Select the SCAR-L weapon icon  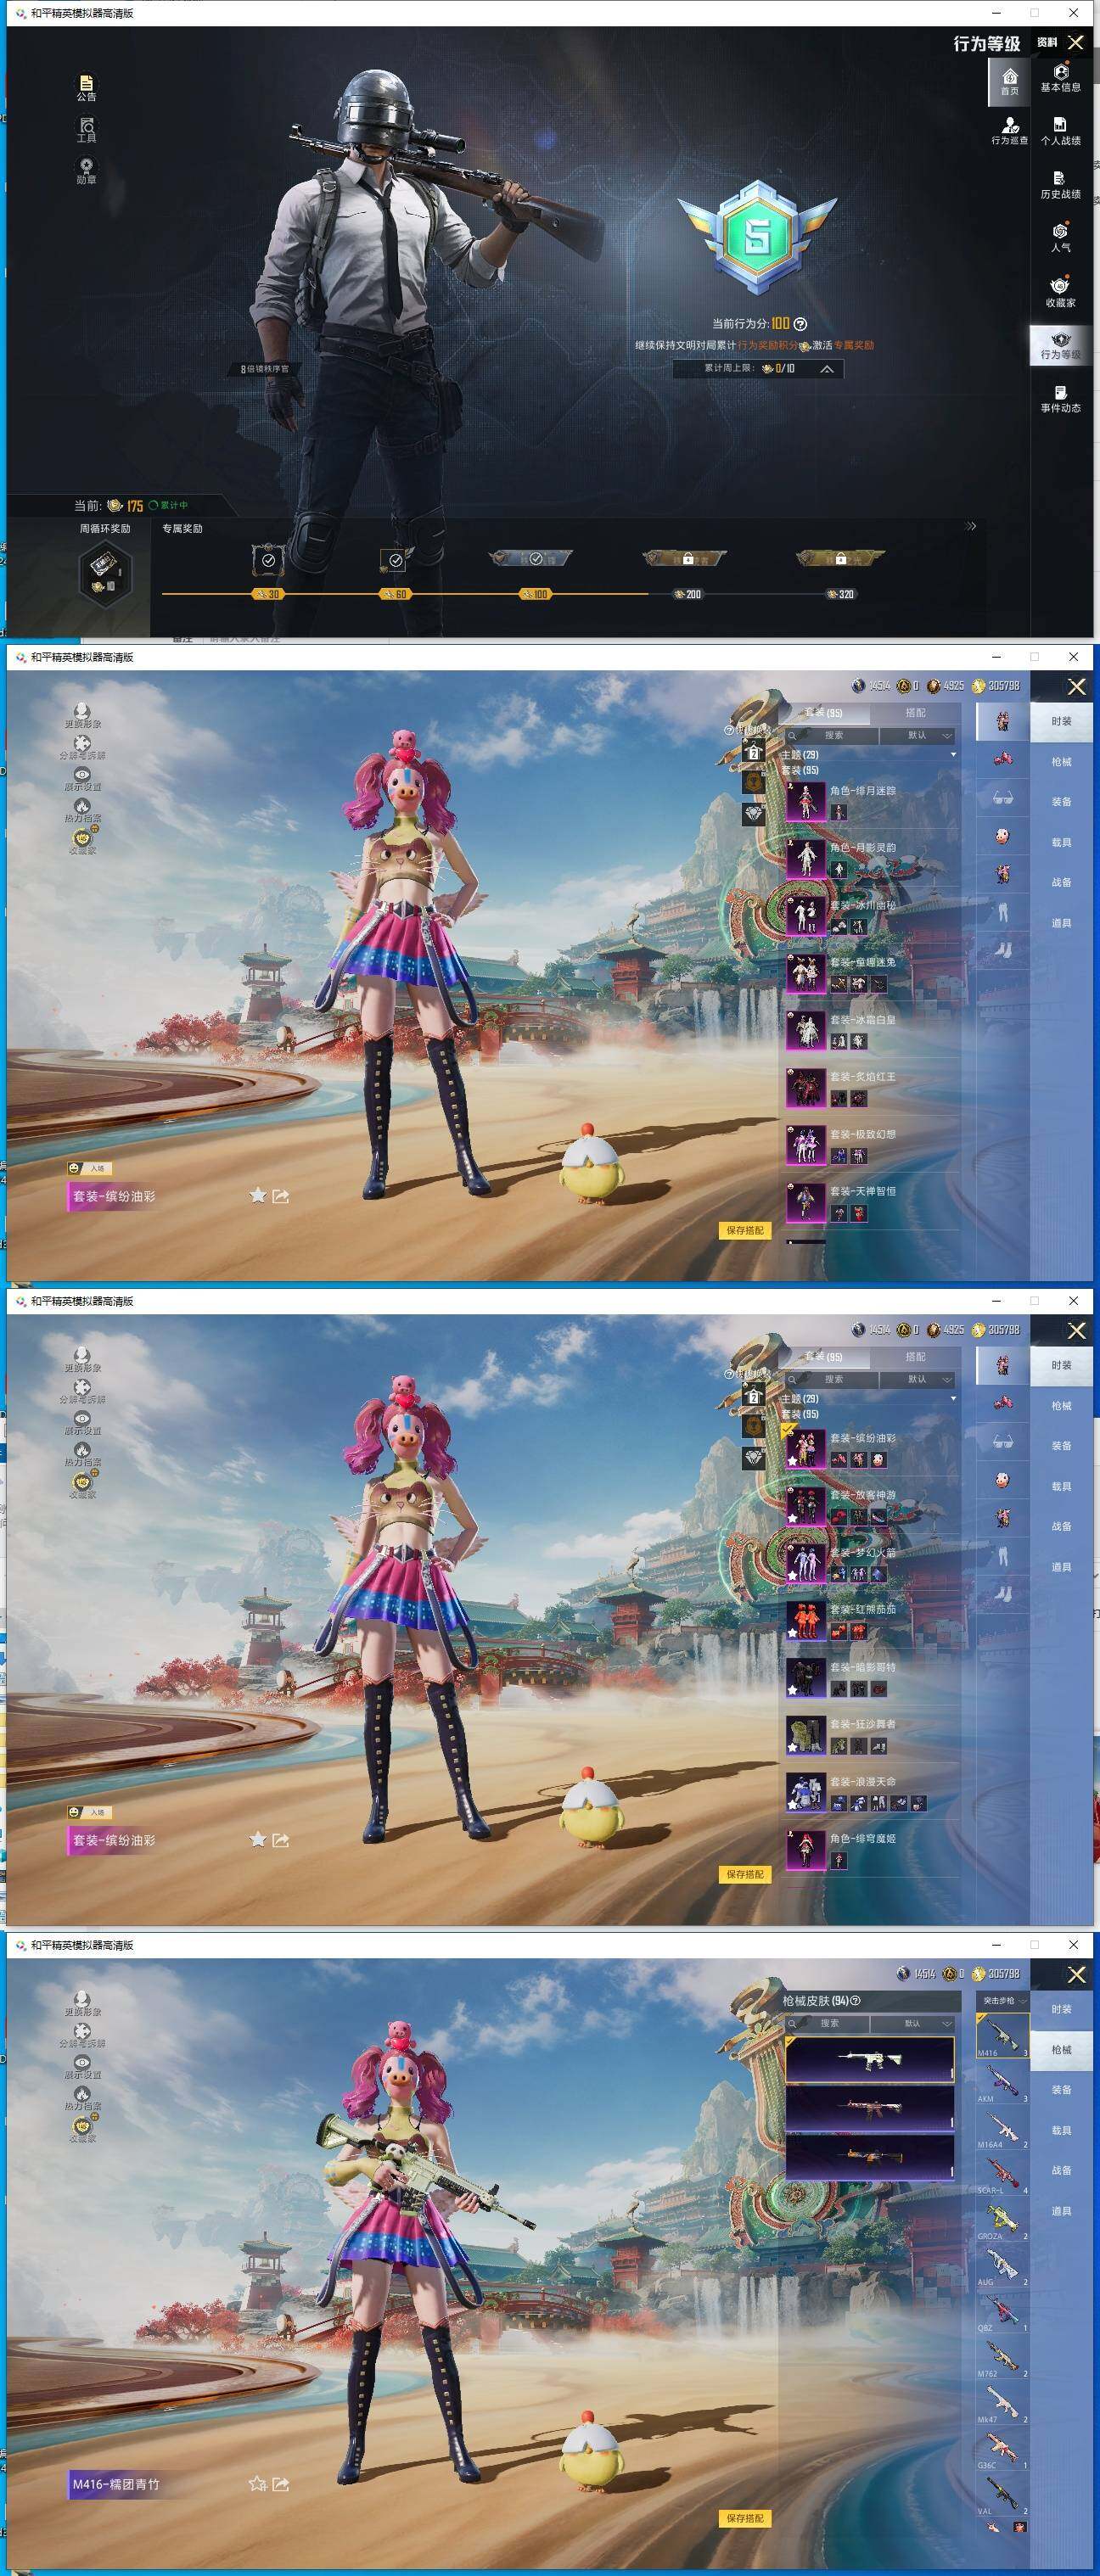point(1002,2175)
